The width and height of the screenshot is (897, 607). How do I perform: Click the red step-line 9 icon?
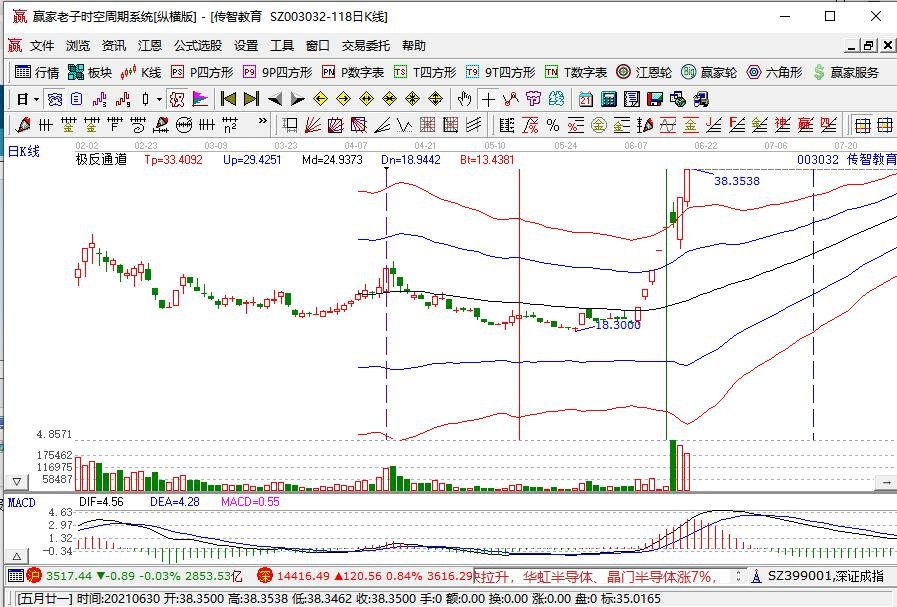[122, 100]
